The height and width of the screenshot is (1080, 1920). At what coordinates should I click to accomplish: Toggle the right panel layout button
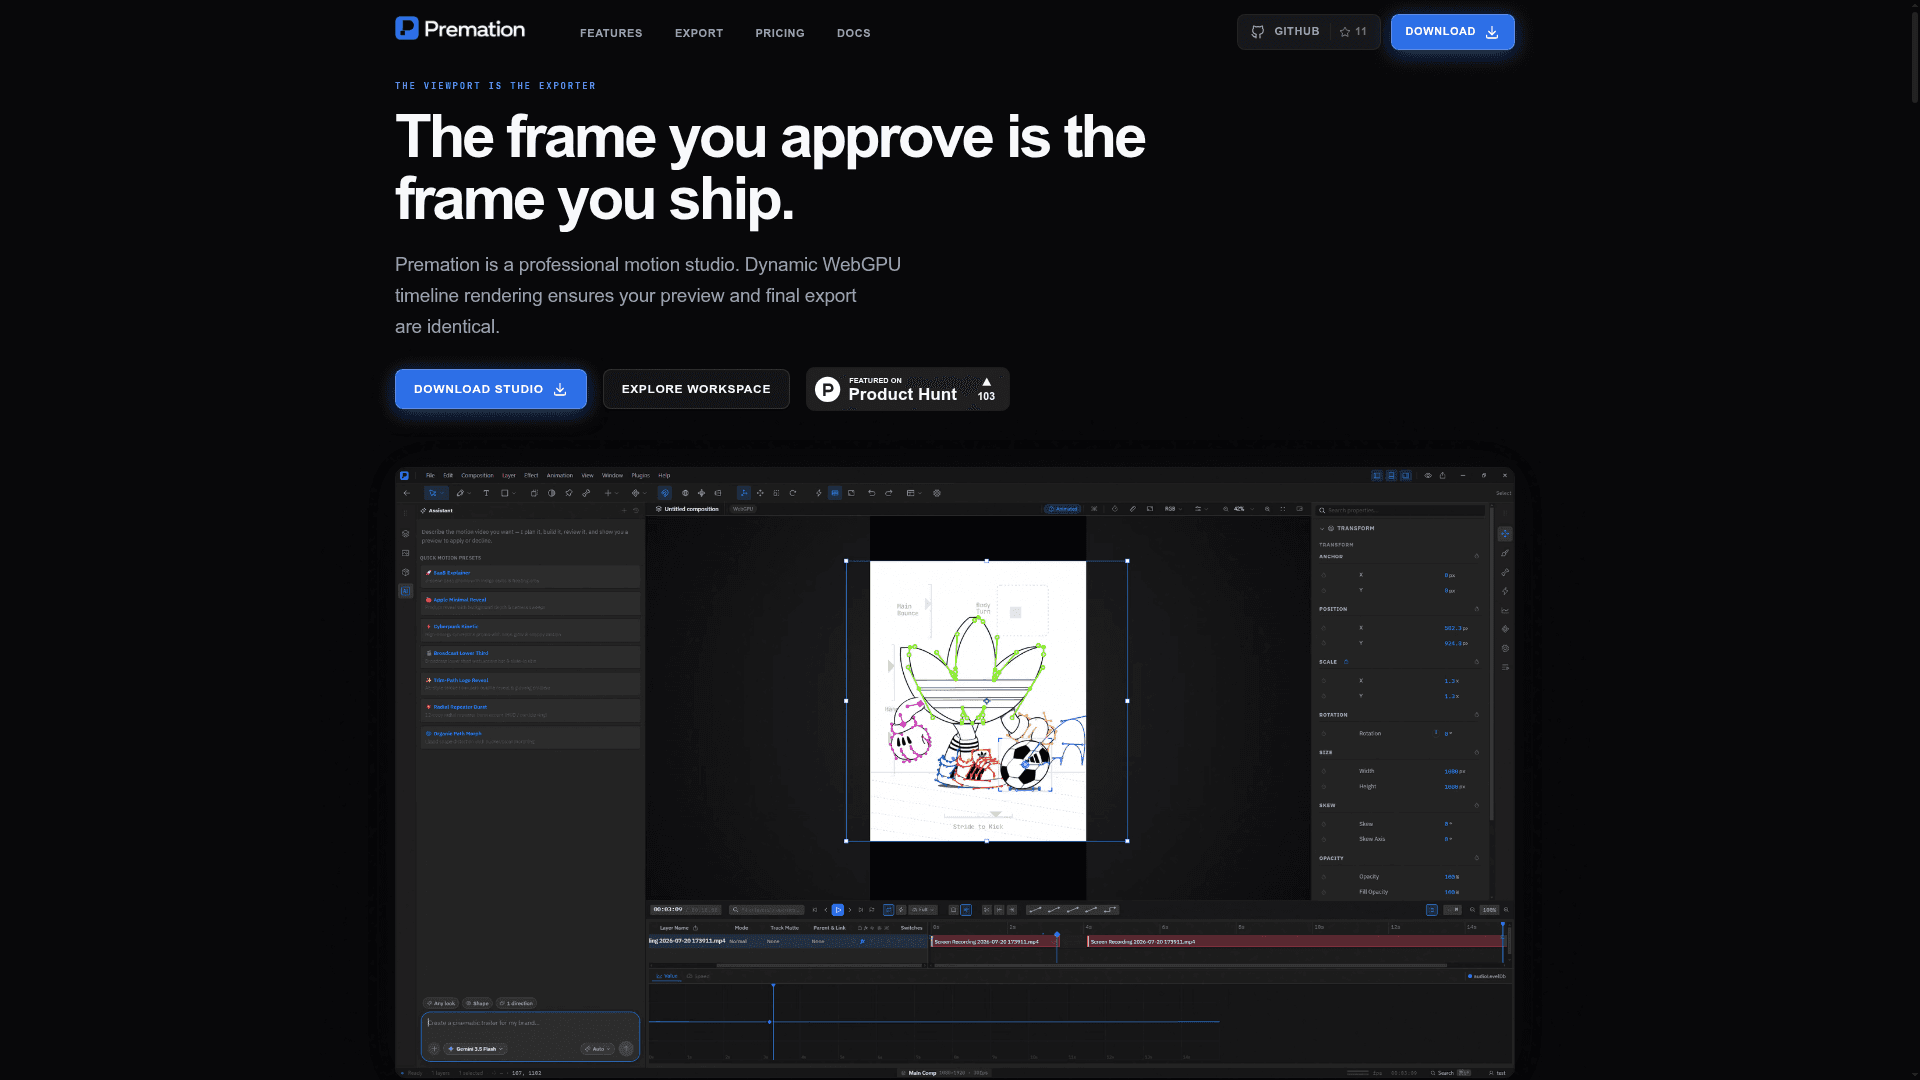pyautogui.click(x=1405, y=476)
